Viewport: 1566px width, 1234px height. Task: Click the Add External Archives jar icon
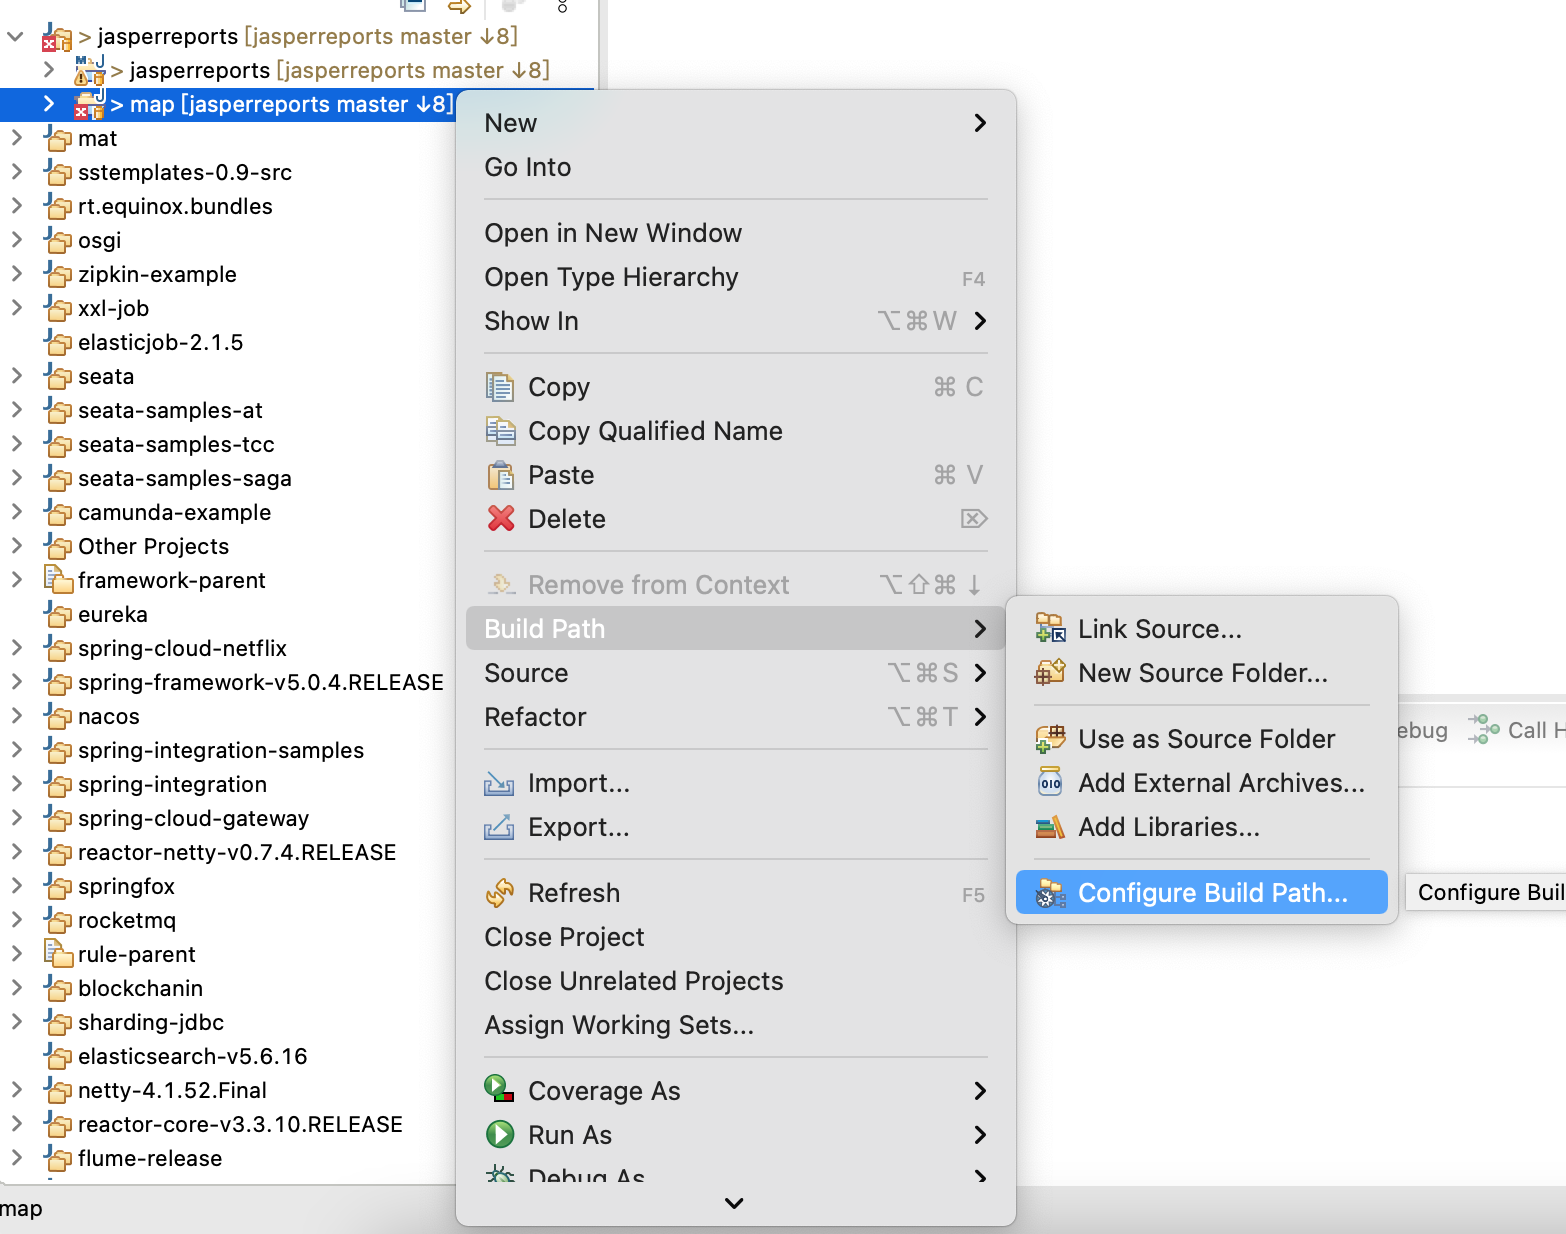click(1050, 783)
